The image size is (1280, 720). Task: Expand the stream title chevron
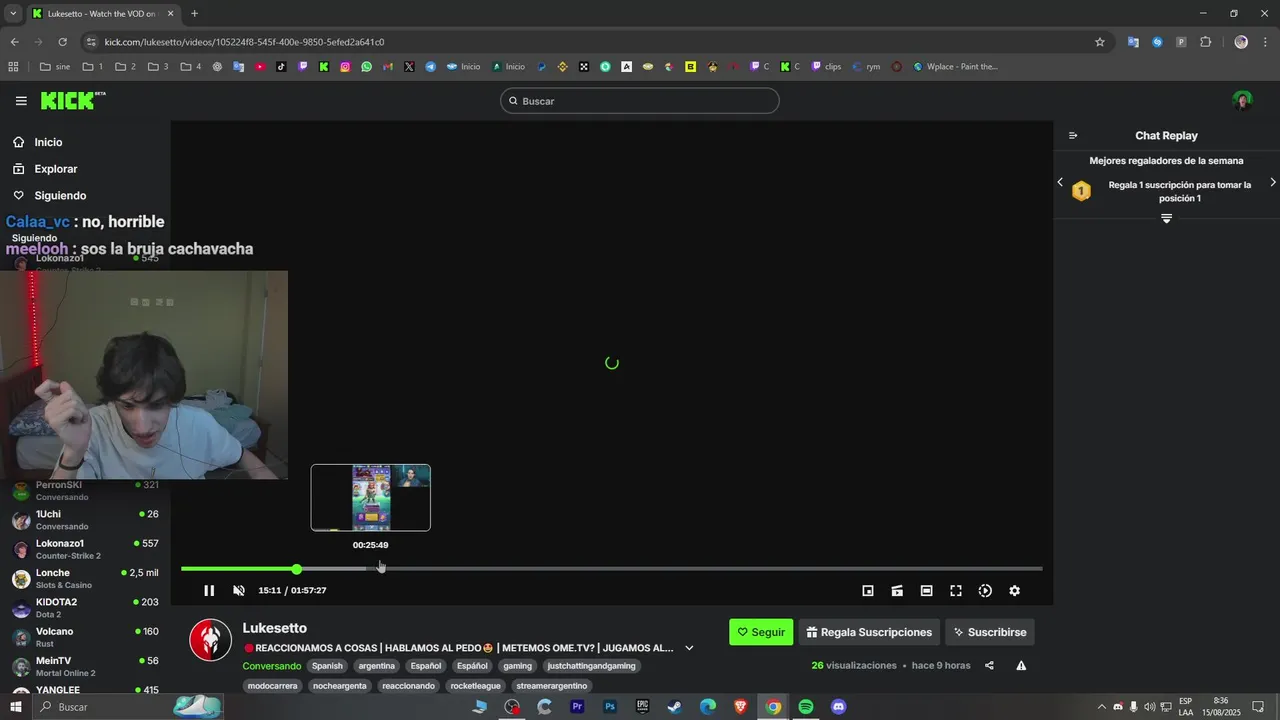(689, 648)
